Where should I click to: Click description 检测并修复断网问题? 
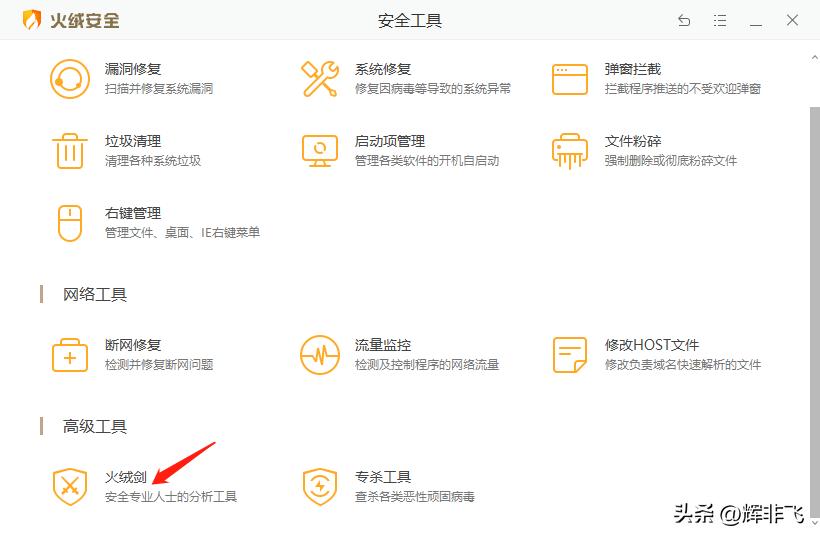[159, 364]
